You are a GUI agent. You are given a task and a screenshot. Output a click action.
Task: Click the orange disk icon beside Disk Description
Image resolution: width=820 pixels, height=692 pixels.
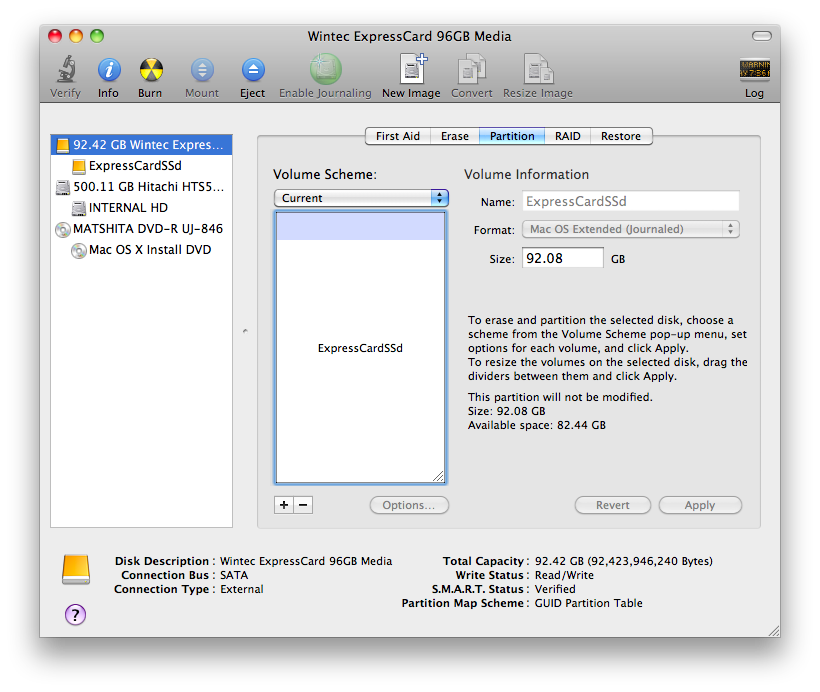click(x=76, y=569)
